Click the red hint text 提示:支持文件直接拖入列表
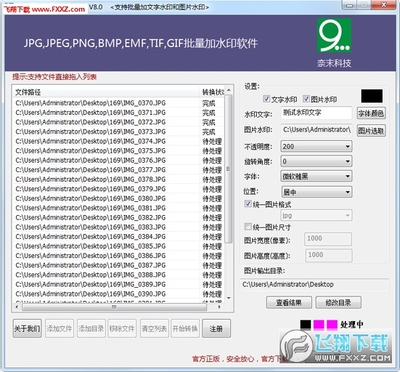Image resolution: width=400 pixels, height=372 pixels. pos(55,77)
